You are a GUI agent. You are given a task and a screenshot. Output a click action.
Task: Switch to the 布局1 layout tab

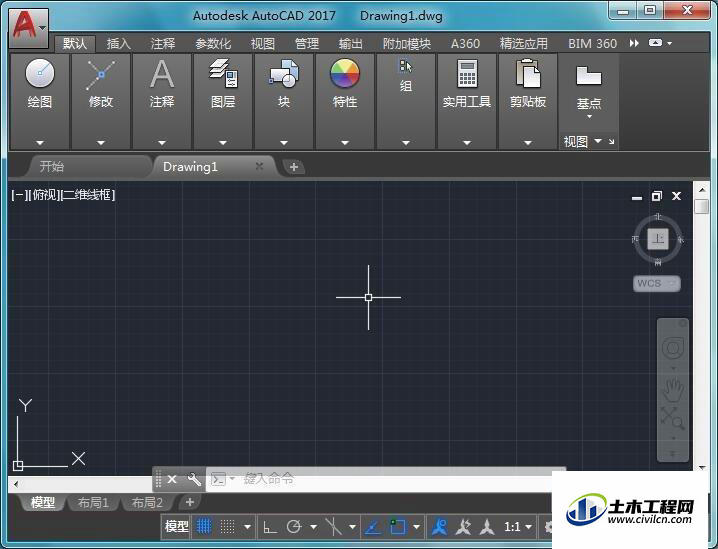(93, 503)
